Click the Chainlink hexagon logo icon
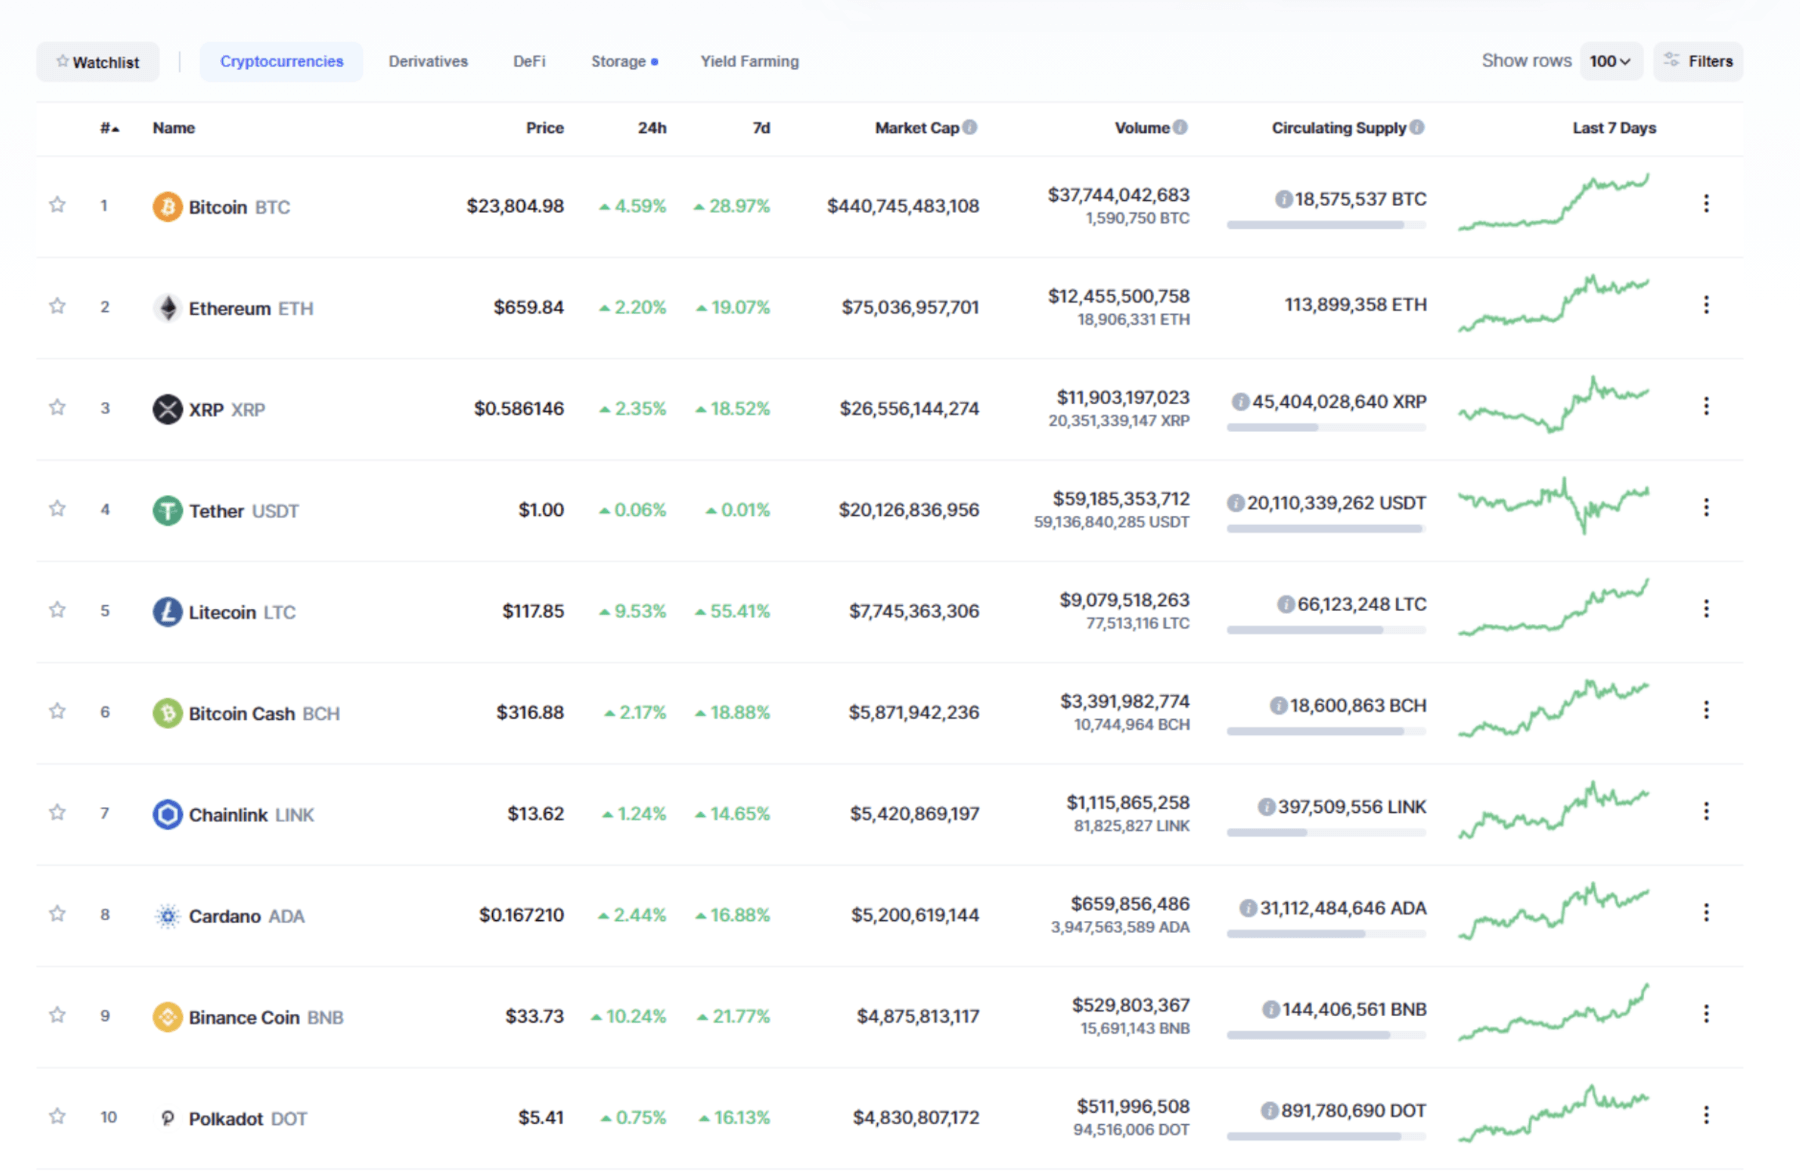The width and height of the screenshot is (1800, 1172). [167, 814]
